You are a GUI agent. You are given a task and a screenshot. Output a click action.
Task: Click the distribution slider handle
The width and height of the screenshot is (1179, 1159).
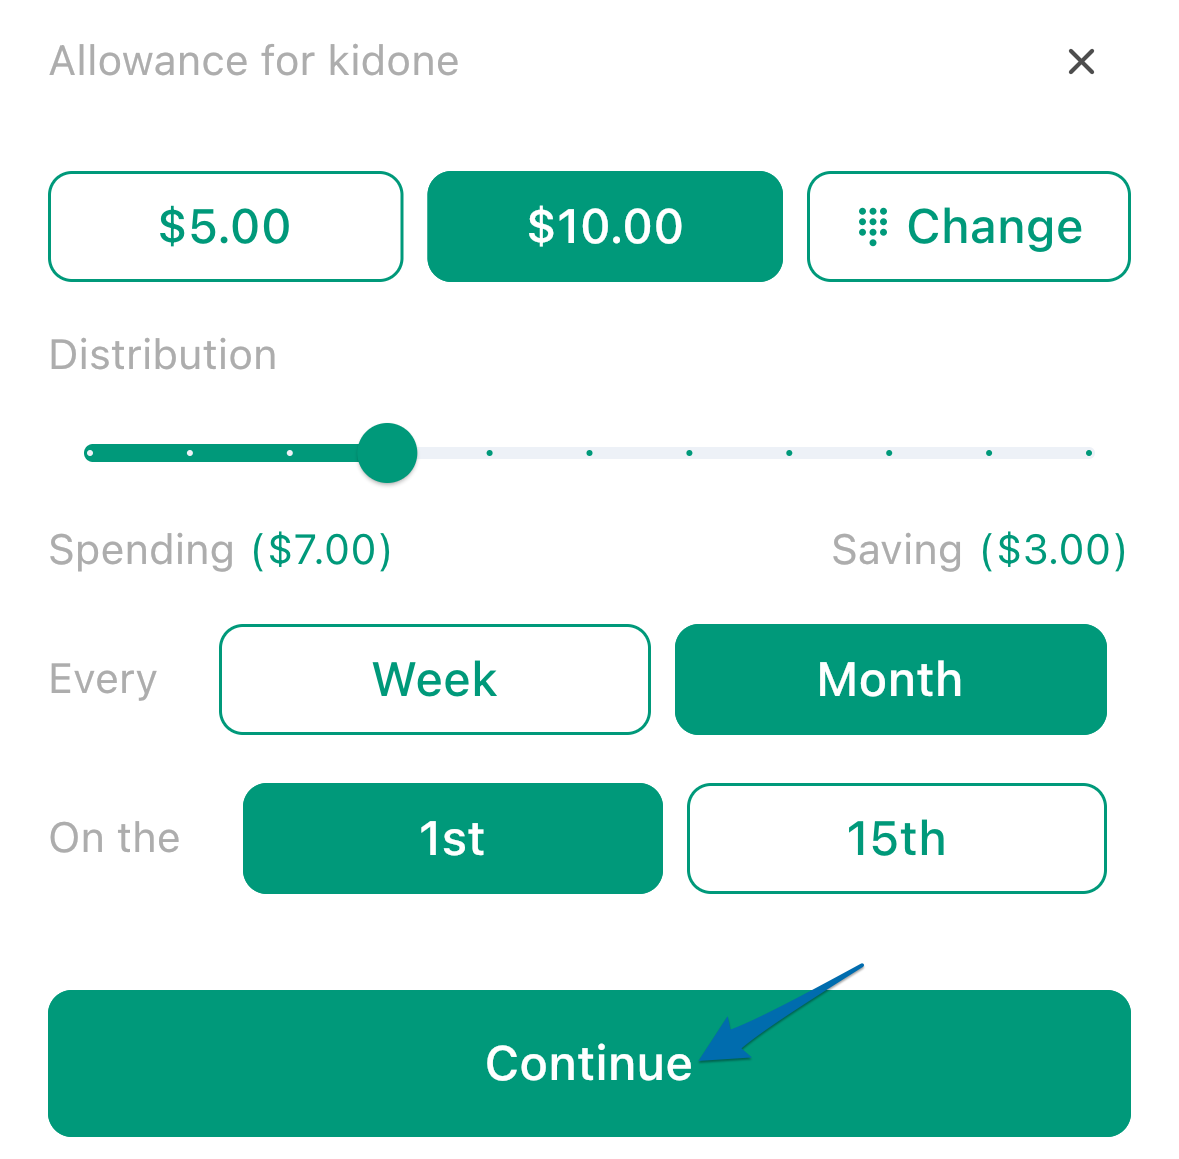(387, 453)
